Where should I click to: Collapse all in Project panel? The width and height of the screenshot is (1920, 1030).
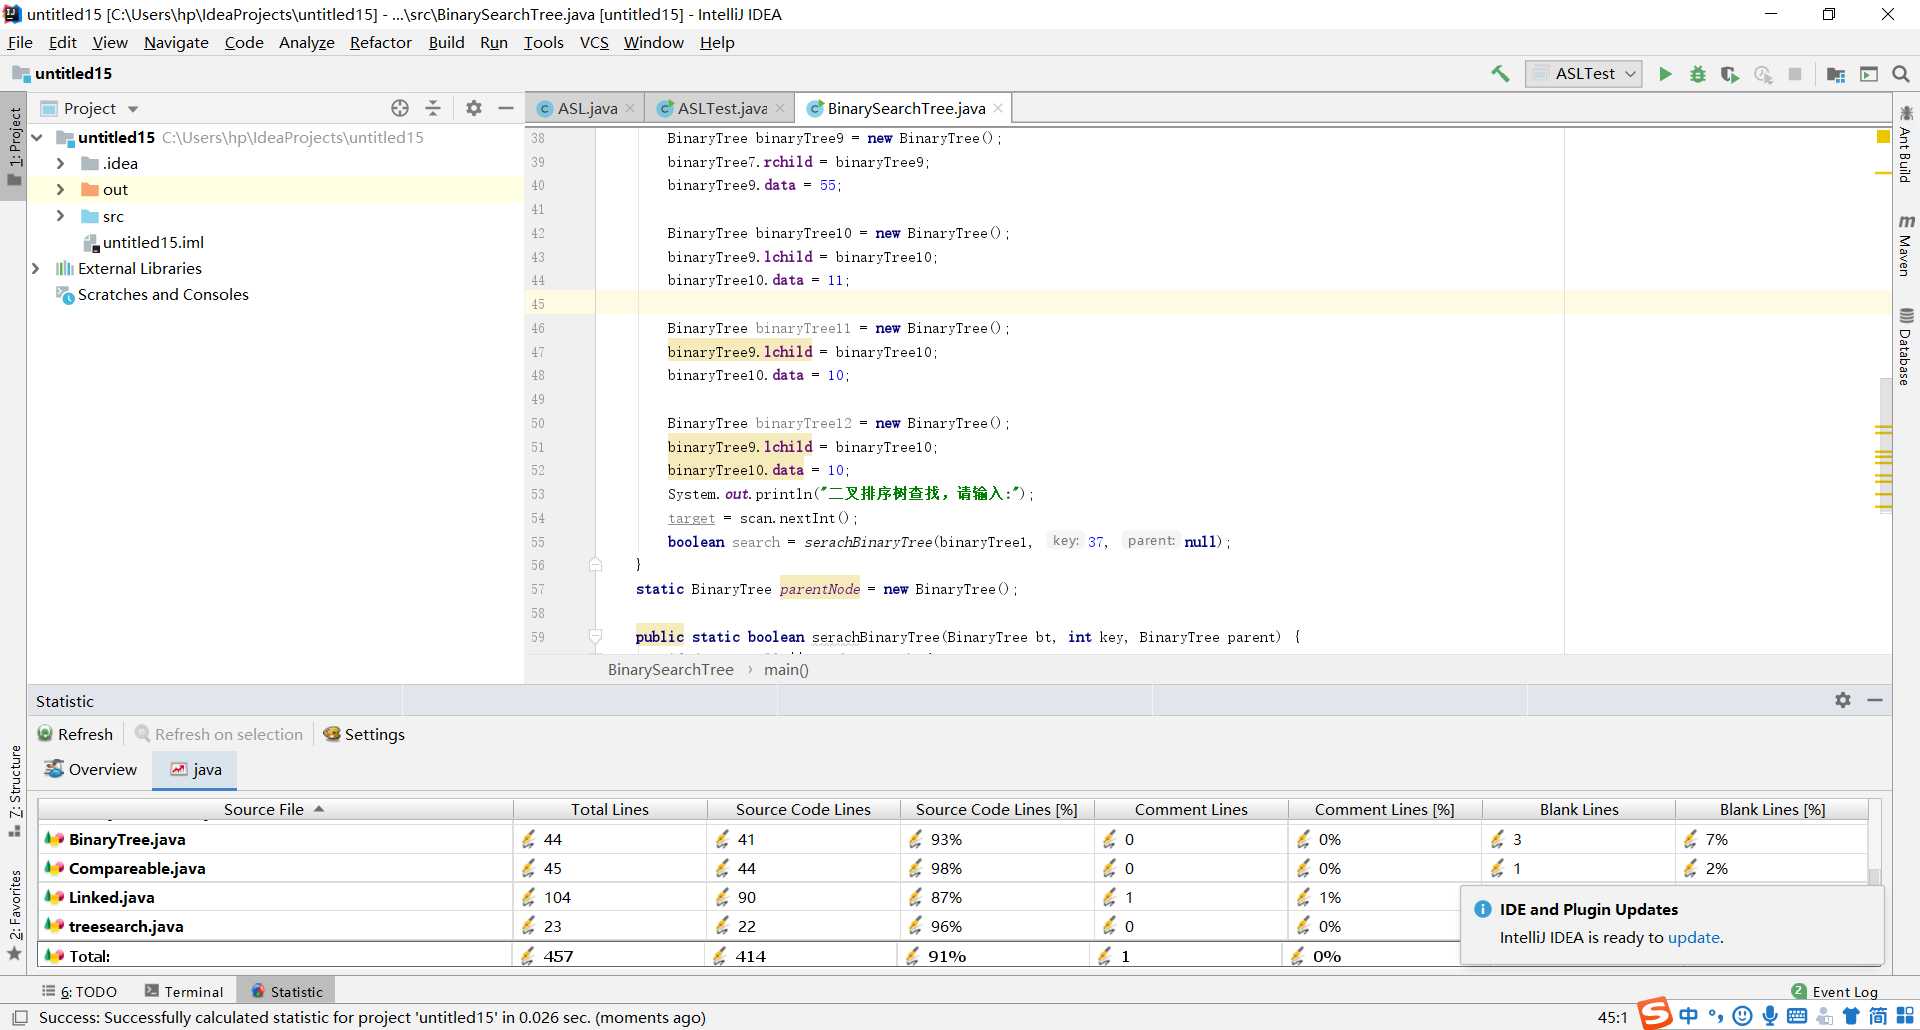[x=433, y=108]
